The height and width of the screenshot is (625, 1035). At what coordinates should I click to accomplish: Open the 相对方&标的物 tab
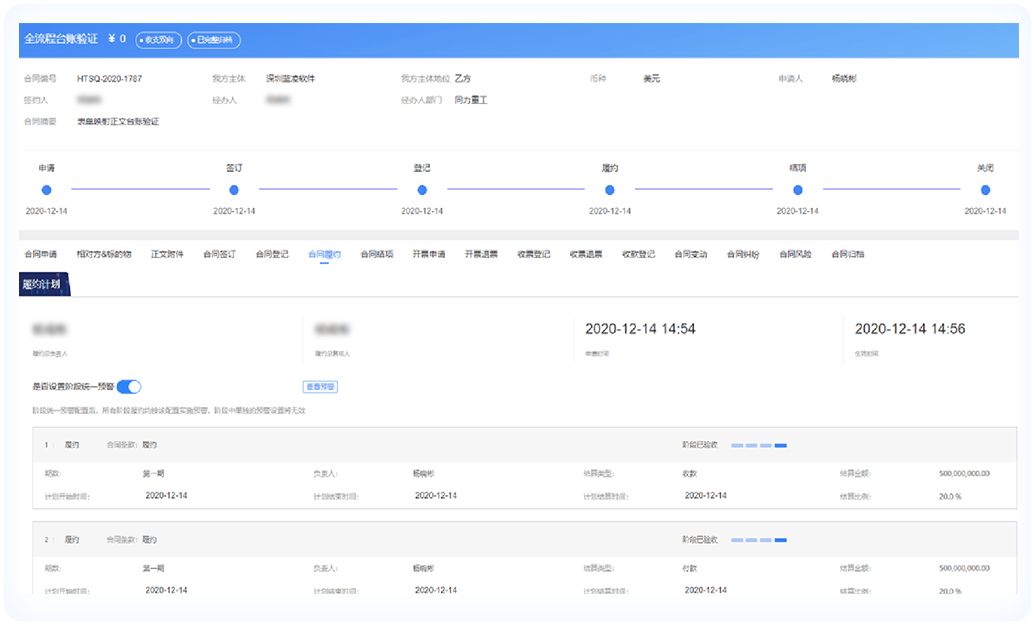[104, 255]
